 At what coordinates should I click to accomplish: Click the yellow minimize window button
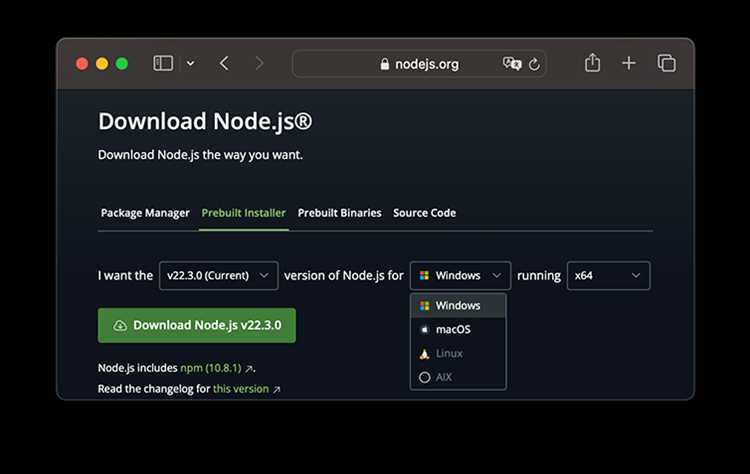coord(102,64)
